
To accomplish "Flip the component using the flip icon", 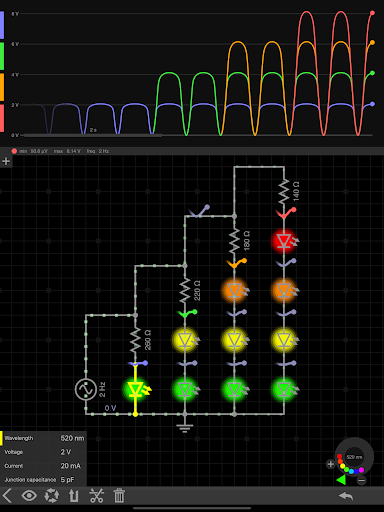I will pos(74,496).
